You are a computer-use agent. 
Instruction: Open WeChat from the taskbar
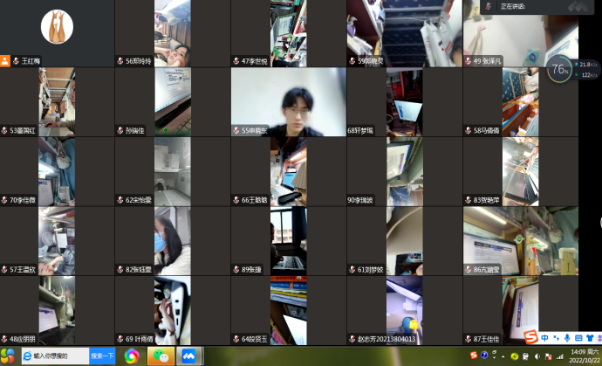161,356
